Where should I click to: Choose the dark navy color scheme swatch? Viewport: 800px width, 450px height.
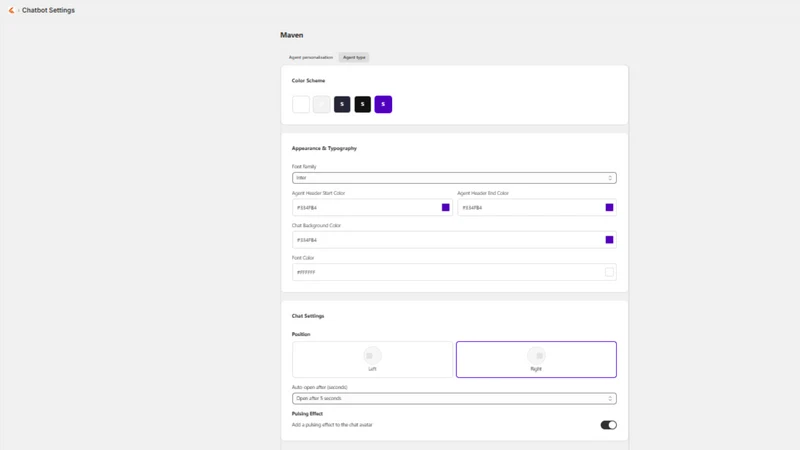click(x=342, y=104)
